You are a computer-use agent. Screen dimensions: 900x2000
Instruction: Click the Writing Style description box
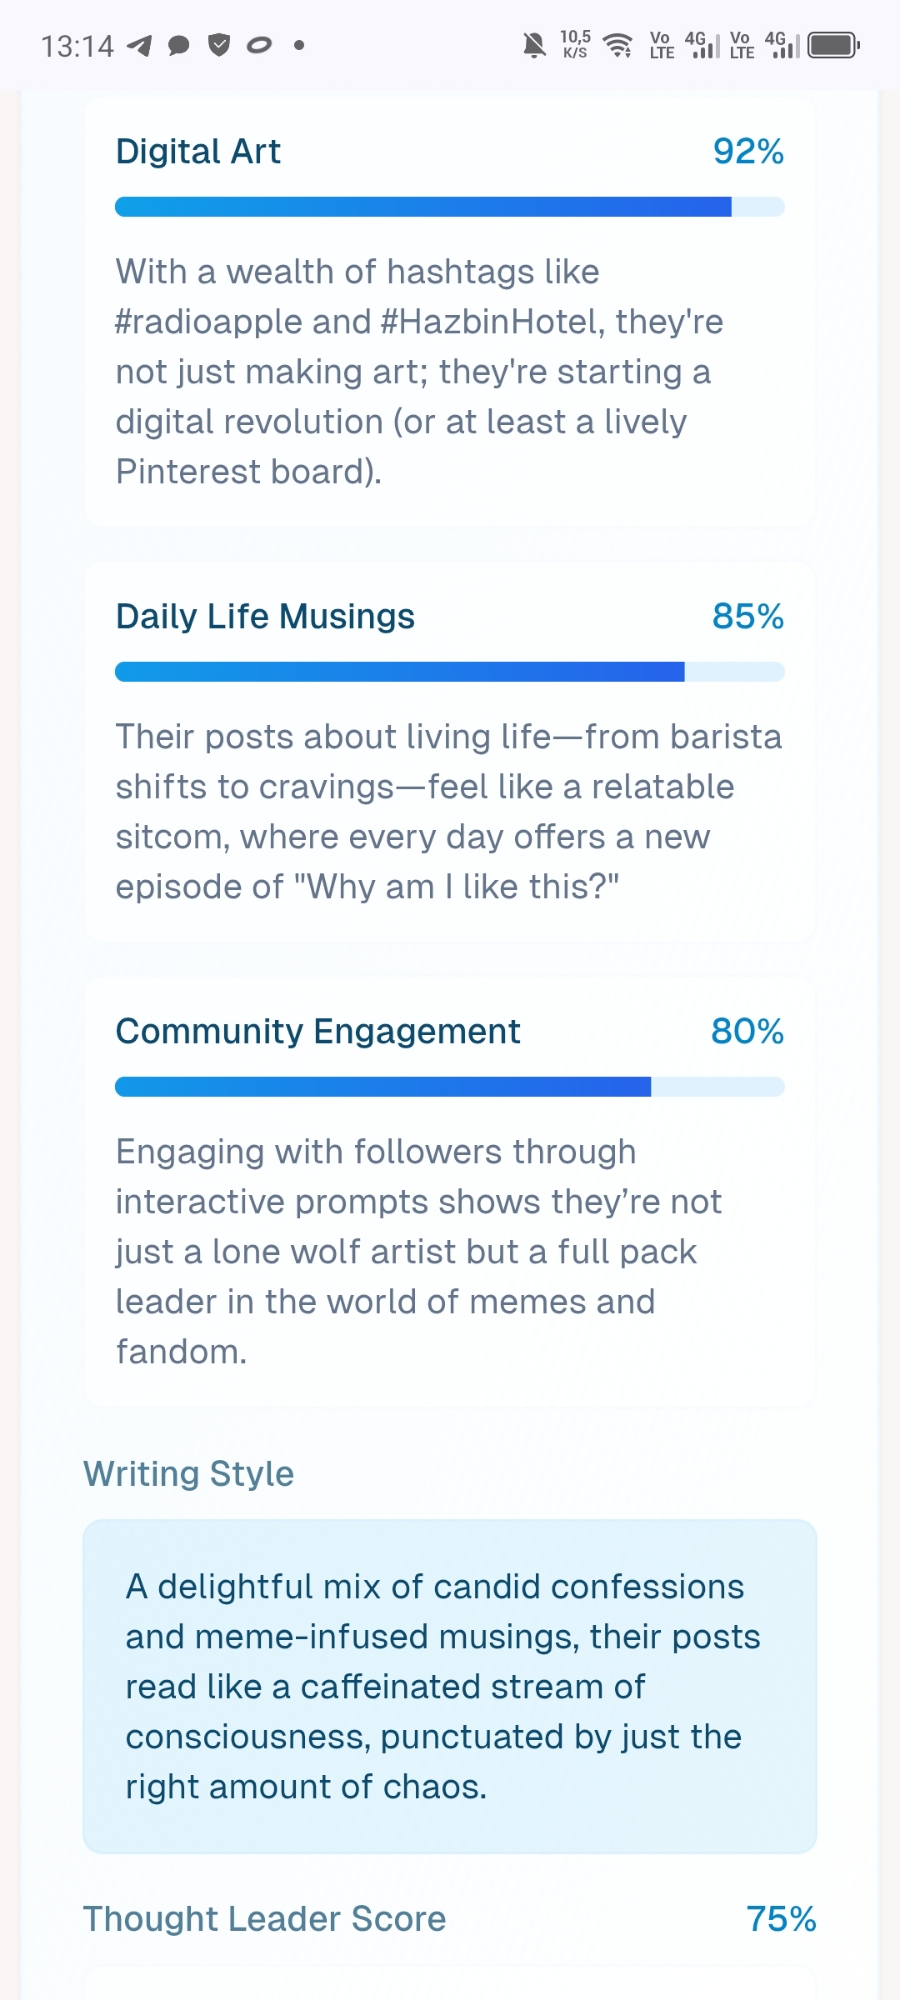point(449,1686)
